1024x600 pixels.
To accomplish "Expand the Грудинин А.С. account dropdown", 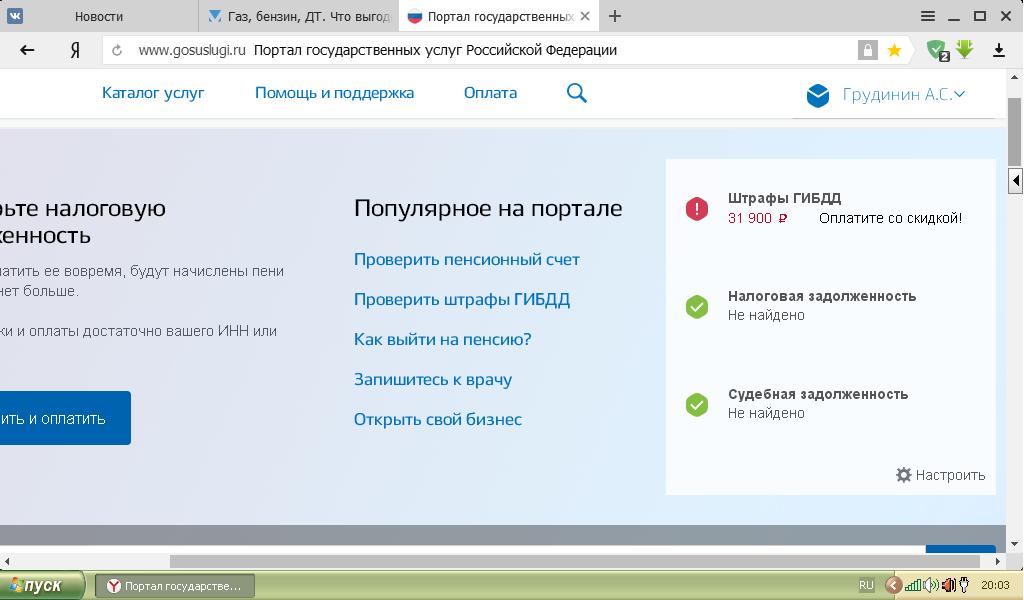I will [x=902, y=95].
